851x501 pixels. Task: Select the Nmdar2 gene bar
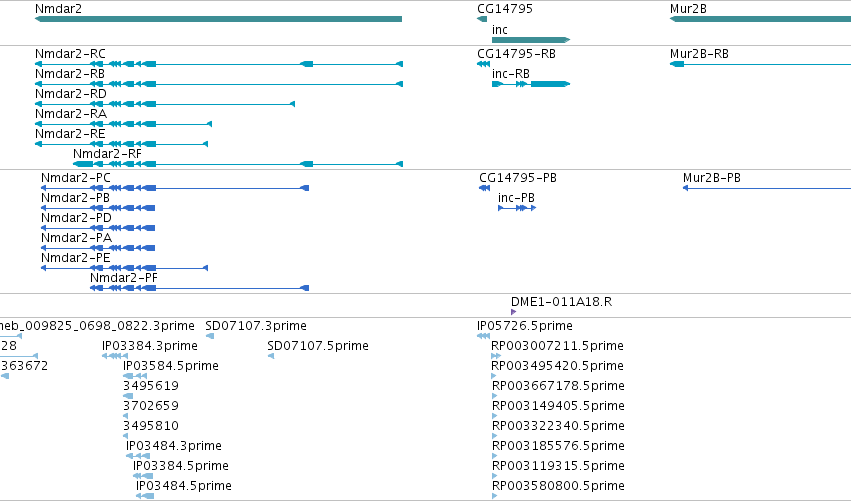[x=218, y=19]
